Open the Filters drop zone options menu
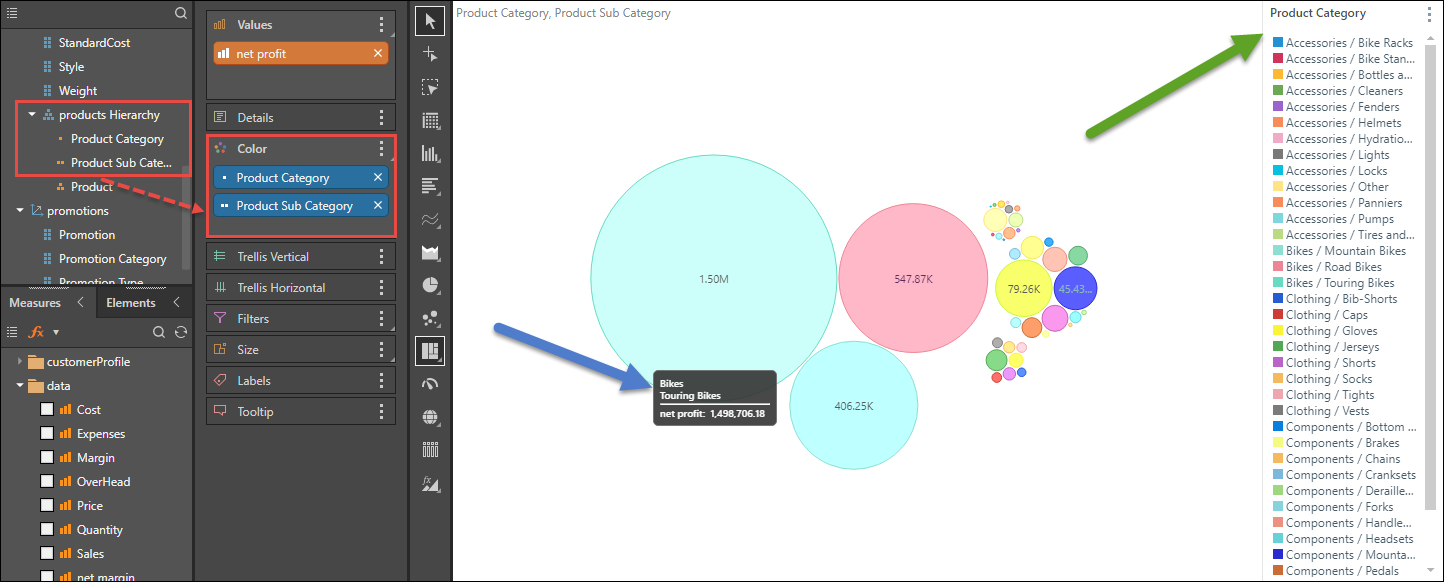Viewport: 1444px width, 582px height. tap(381, 319)
